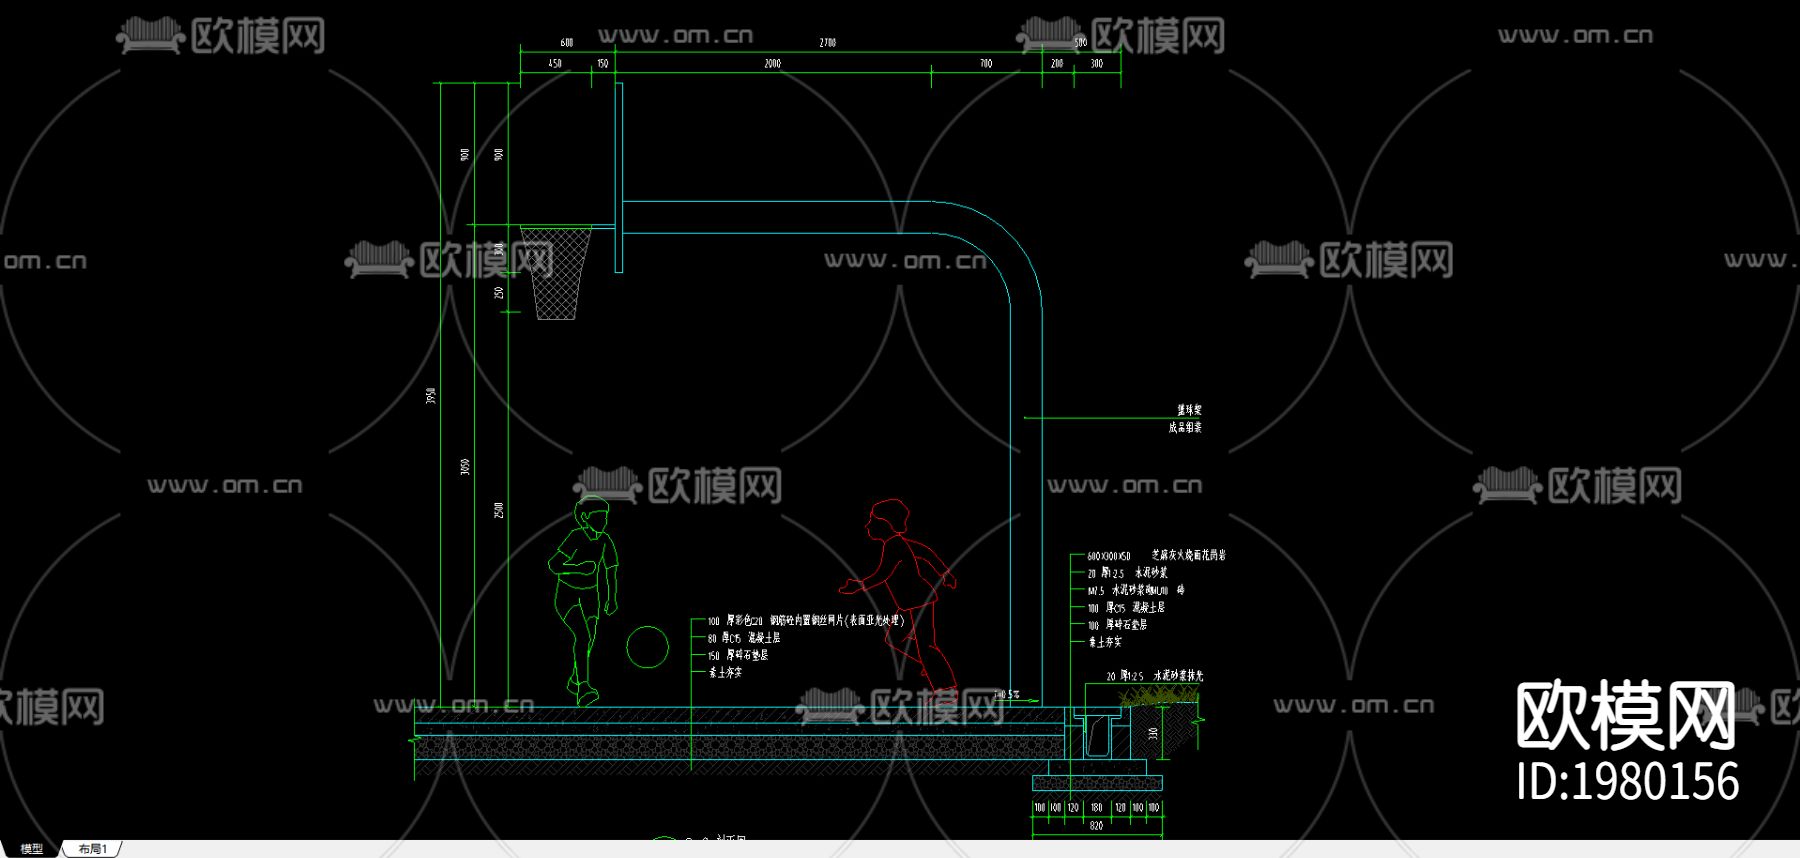Open the 布局1 layout tab
The height and width of the screenshot is (858, 1800).
click(93, 849)
